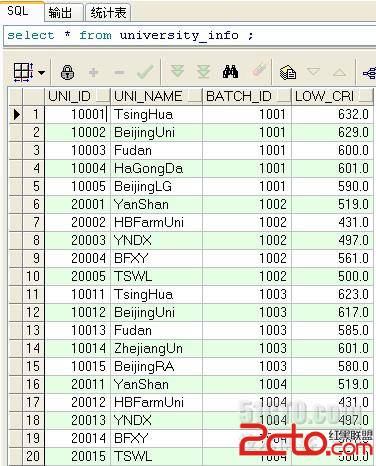
Task: Click the cell containing 10013
Action: tap(77, 330)
